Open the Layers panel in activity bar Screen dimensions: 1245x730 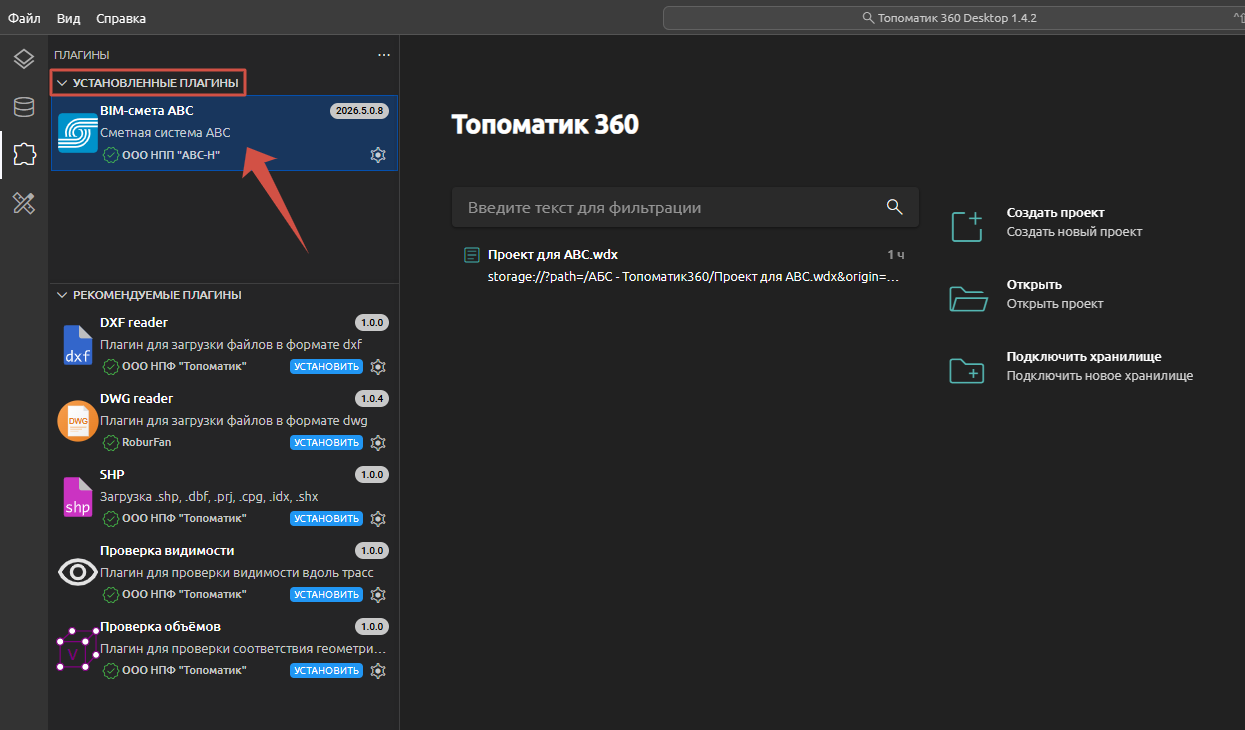pos(24,58)
